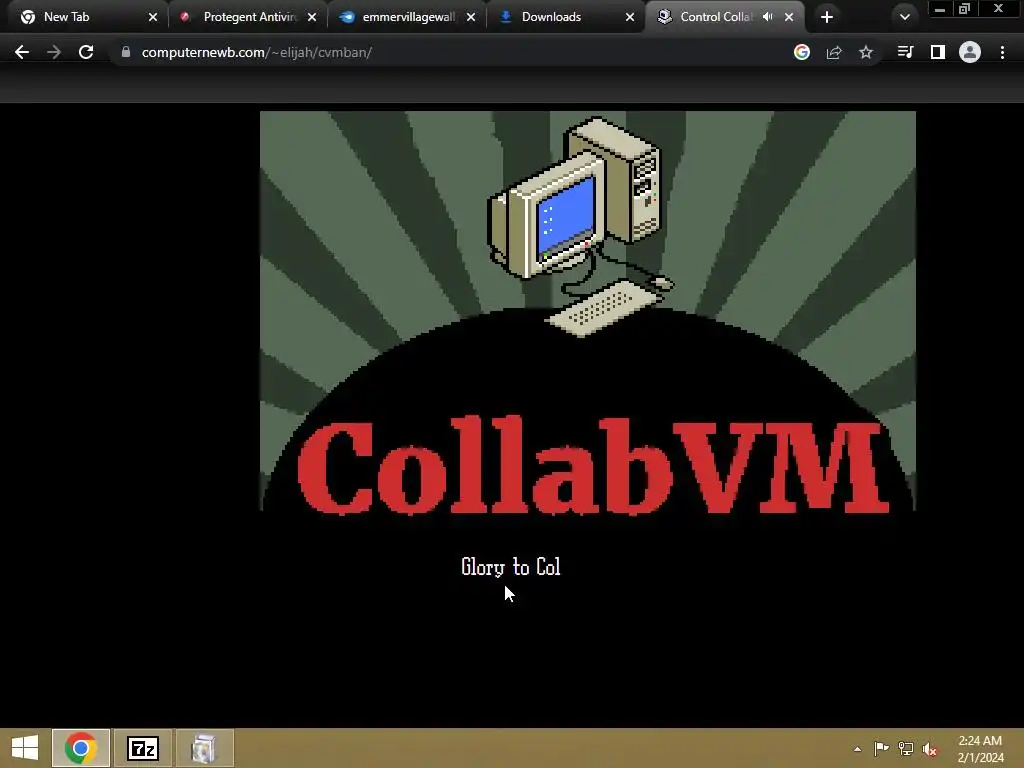Close the Protegent Antivirus tab

point(312,17)
